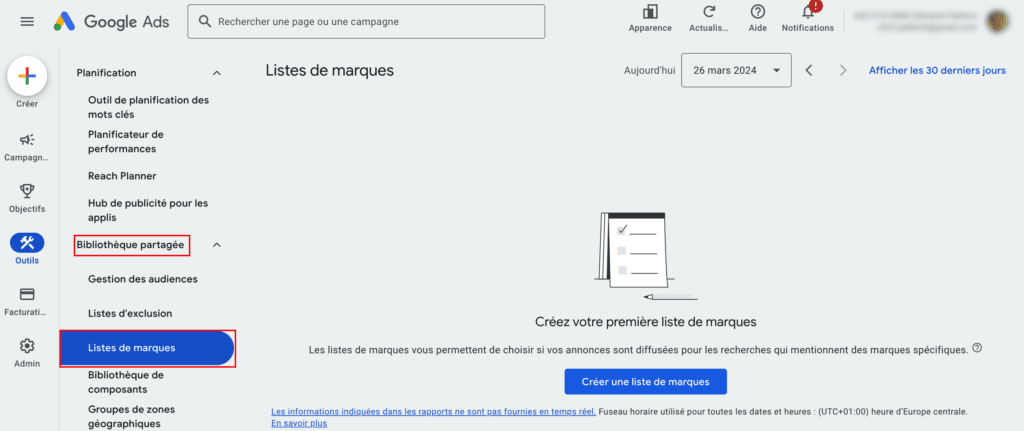Collapse the Bibliothèque partagée section chevron
The image size is (1024, 431).
pos(217,244)
